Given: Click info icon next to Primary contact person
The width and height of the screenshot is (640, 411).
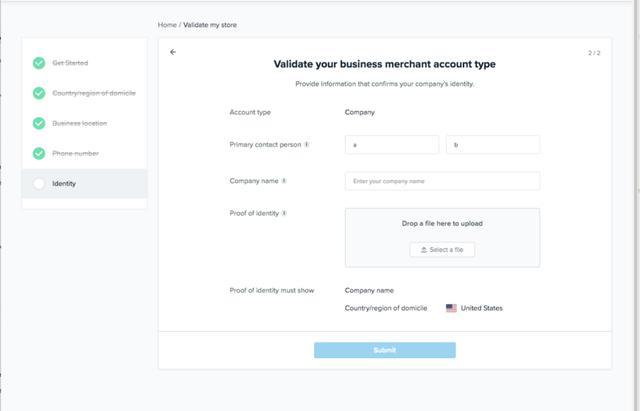Looking at the screenshot, I should (306, 144).
